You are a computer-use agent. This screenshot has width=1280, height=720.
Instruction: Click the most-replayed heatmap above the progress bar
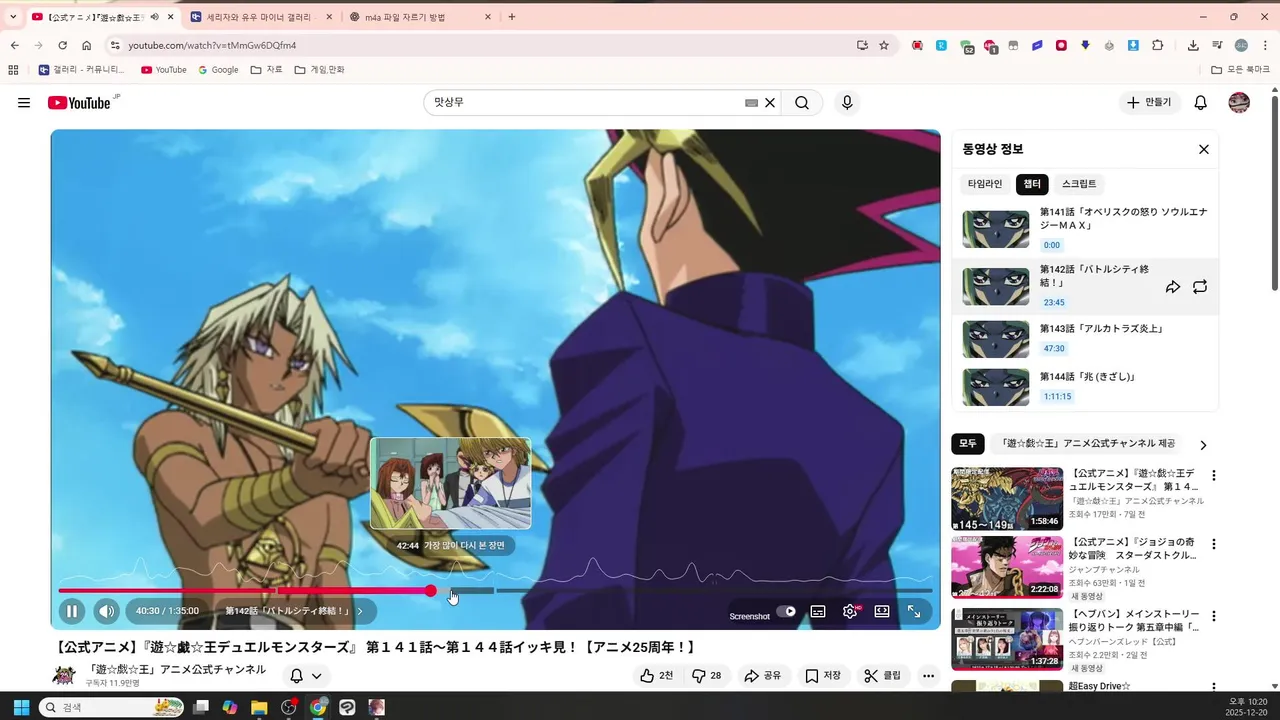pyautogui.click(x=495, y=572)
